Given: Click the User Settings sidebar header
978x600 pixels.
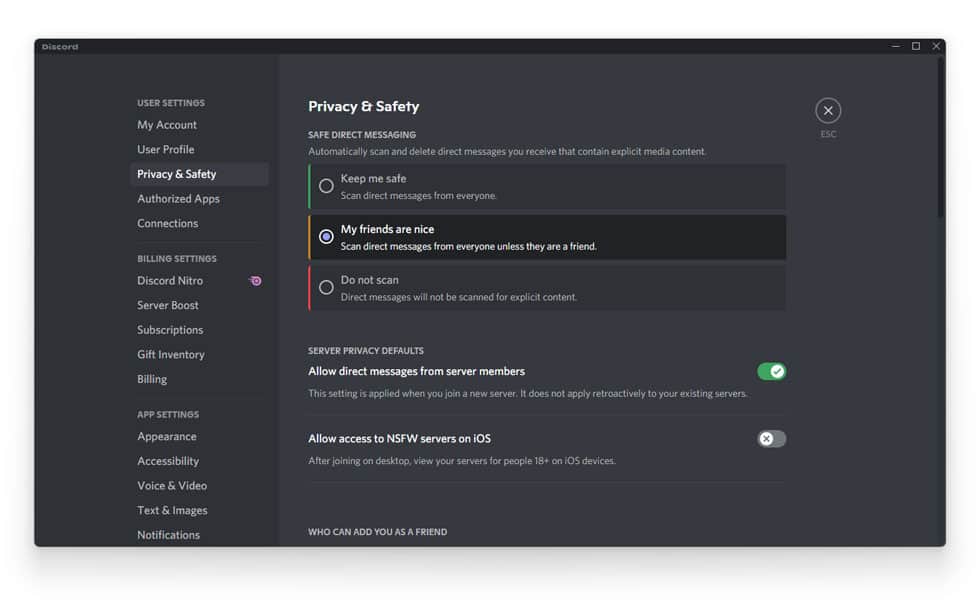Looking at the screenshot, I should (x=171, y=103).
